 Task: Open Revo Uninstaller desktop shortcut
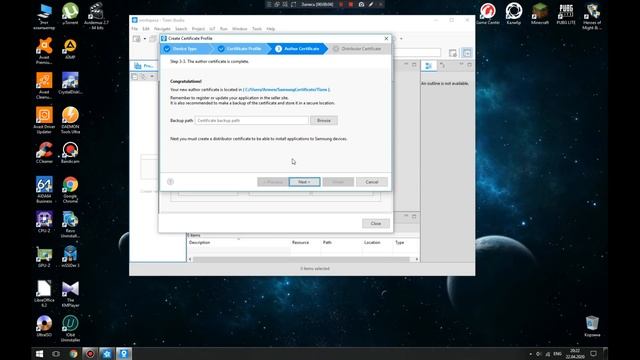(70, 224)
